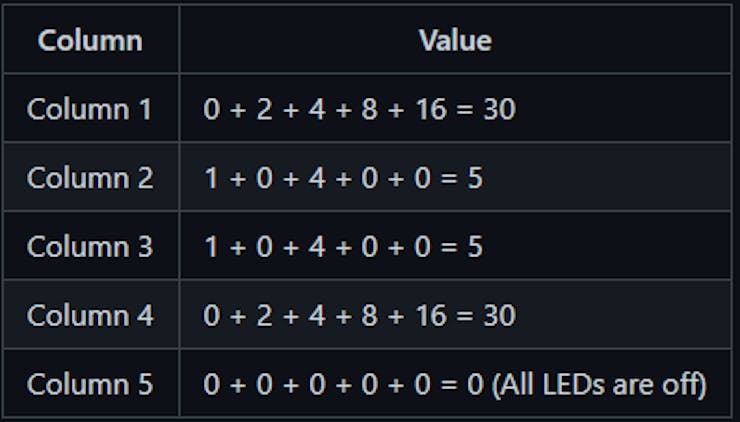The height and width of the screenshot is (422, 740).
Task: Click the result "30" in Column 4 row
Action: coord(499,316)
